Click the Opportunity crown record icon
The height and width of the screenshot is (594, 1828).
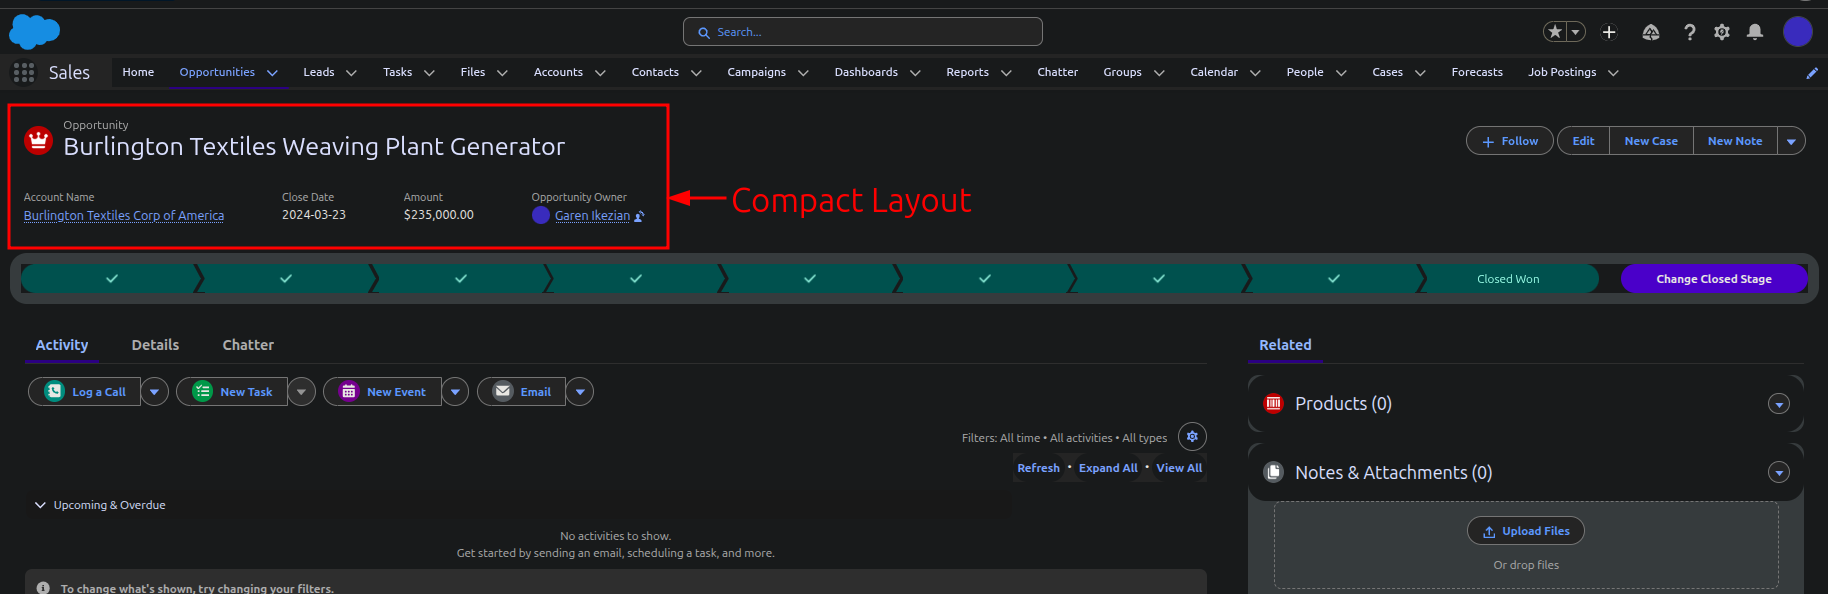[39, 141]
